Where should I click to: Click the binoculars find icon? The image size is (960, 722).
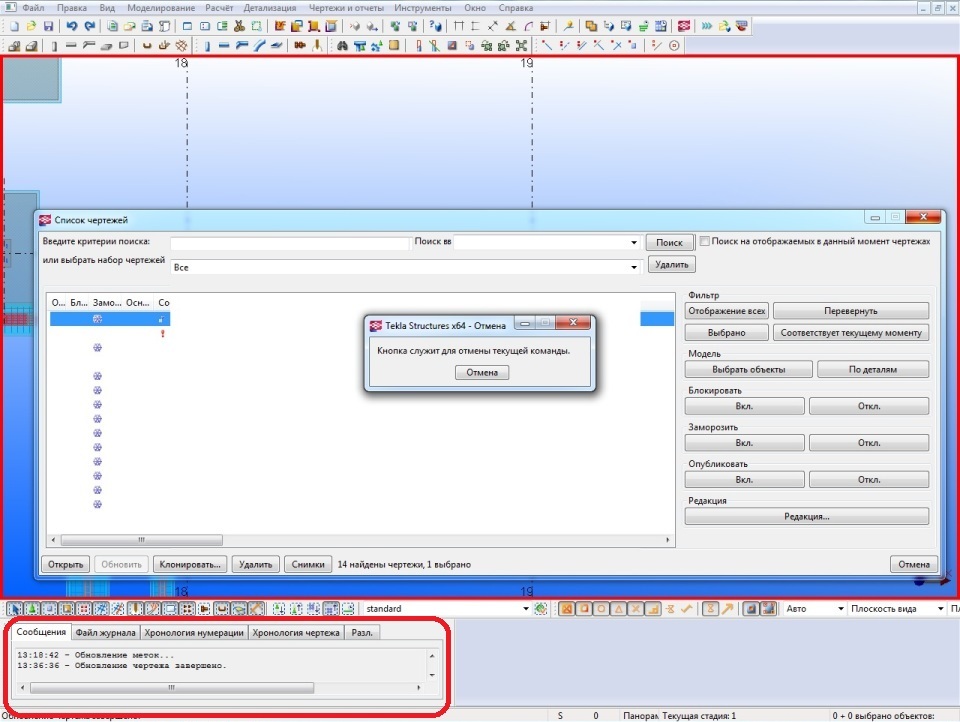point(342,45)
